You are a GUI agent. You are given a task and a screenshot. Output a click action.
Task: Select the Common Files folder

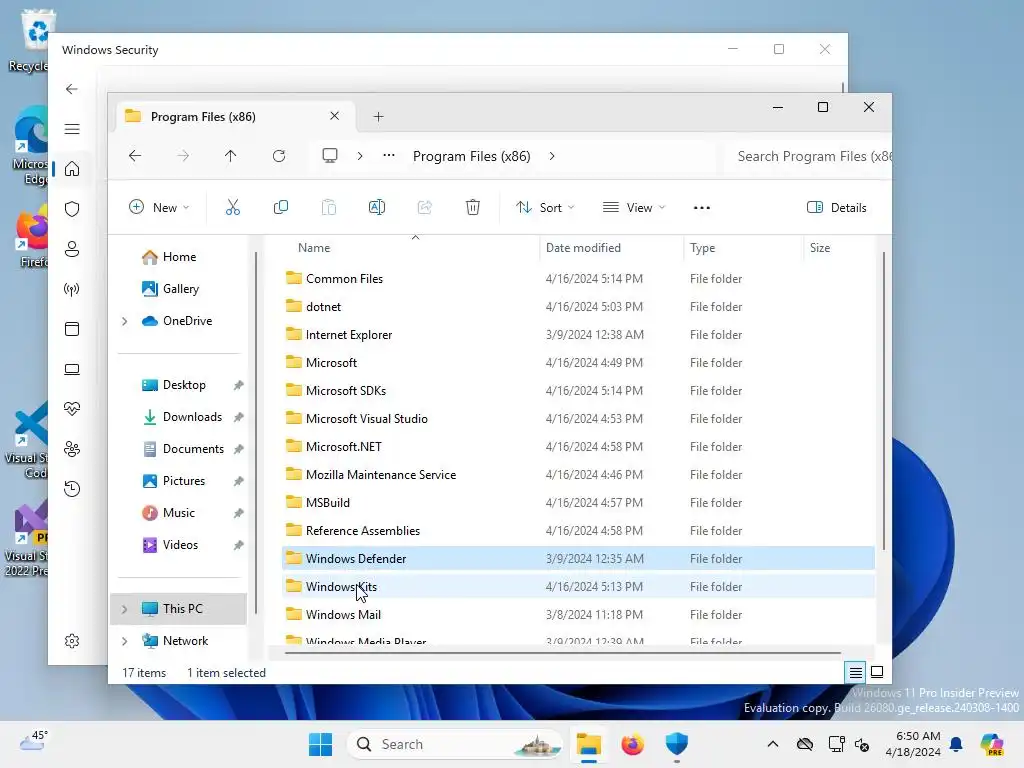tap(578, 279)
